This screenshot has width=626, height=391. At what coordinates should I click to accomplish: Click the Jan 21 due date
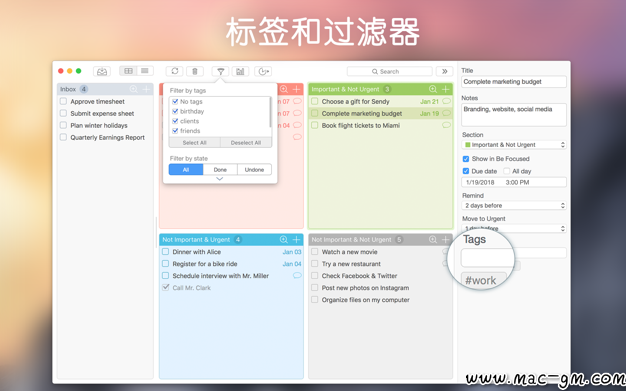(429, 101)
